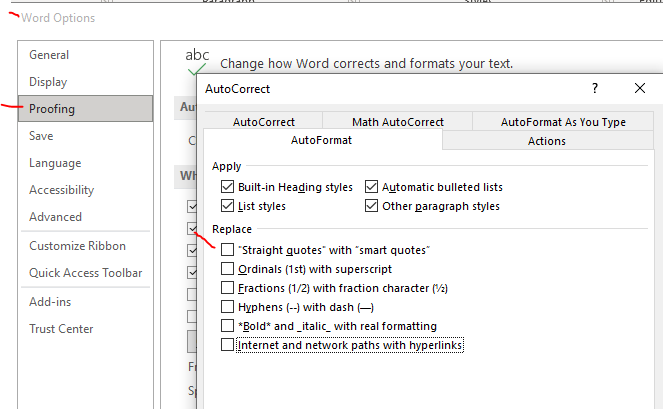The image size is (663, 409).
Task: Enable Fractions with fraction character
Action: click(228, 288)
